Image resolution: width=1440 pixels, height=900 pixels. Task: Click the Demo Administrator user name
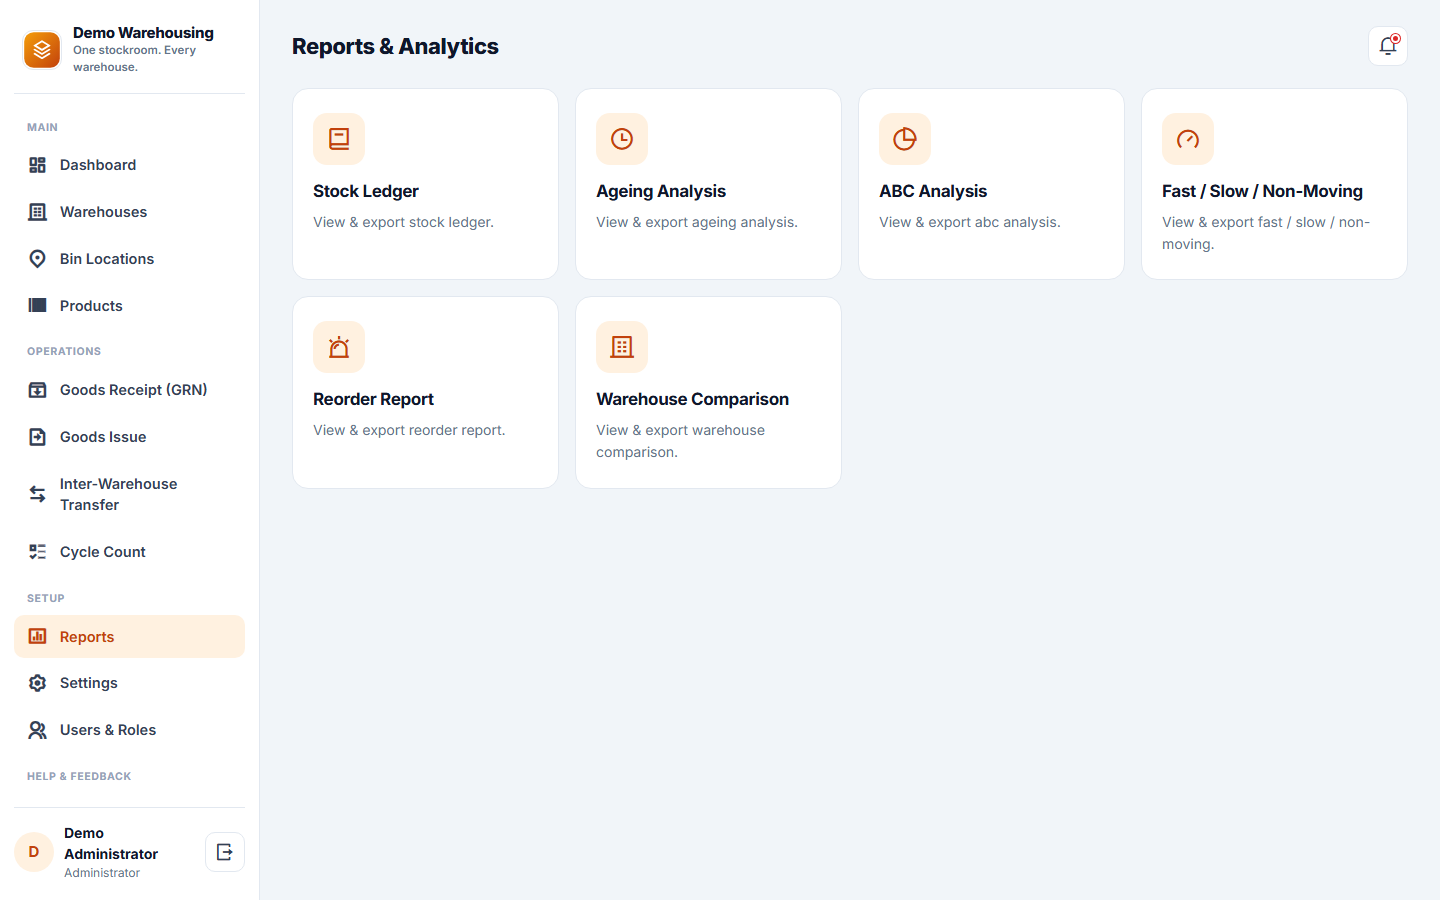tap(111, 843)
